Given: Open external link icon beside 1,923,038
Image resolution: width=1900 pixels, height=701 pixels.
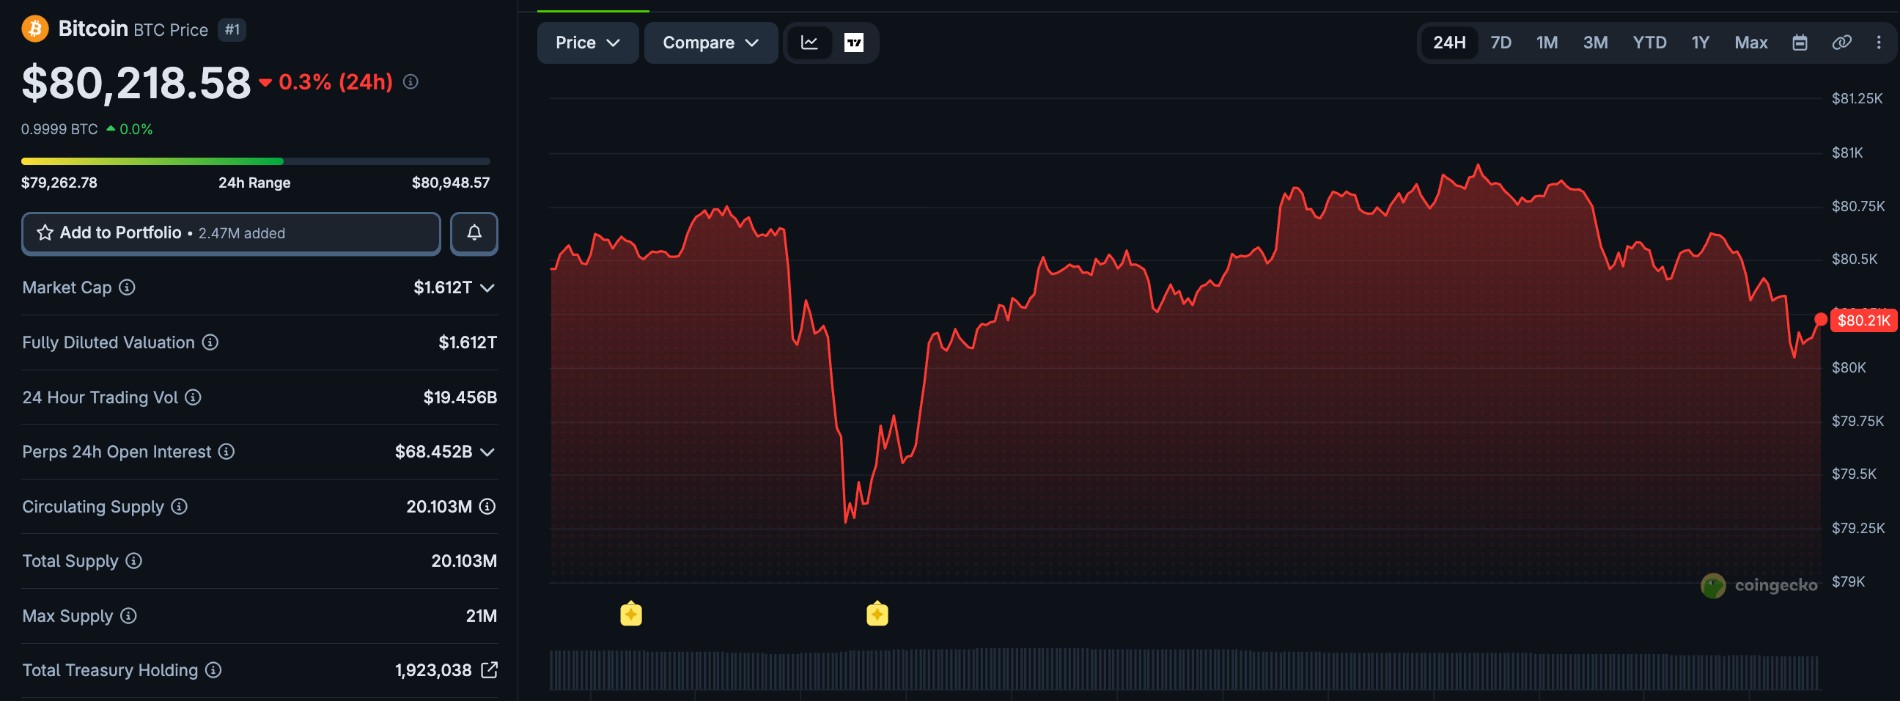Looking at the screenshot, I should tap(489, 670).
